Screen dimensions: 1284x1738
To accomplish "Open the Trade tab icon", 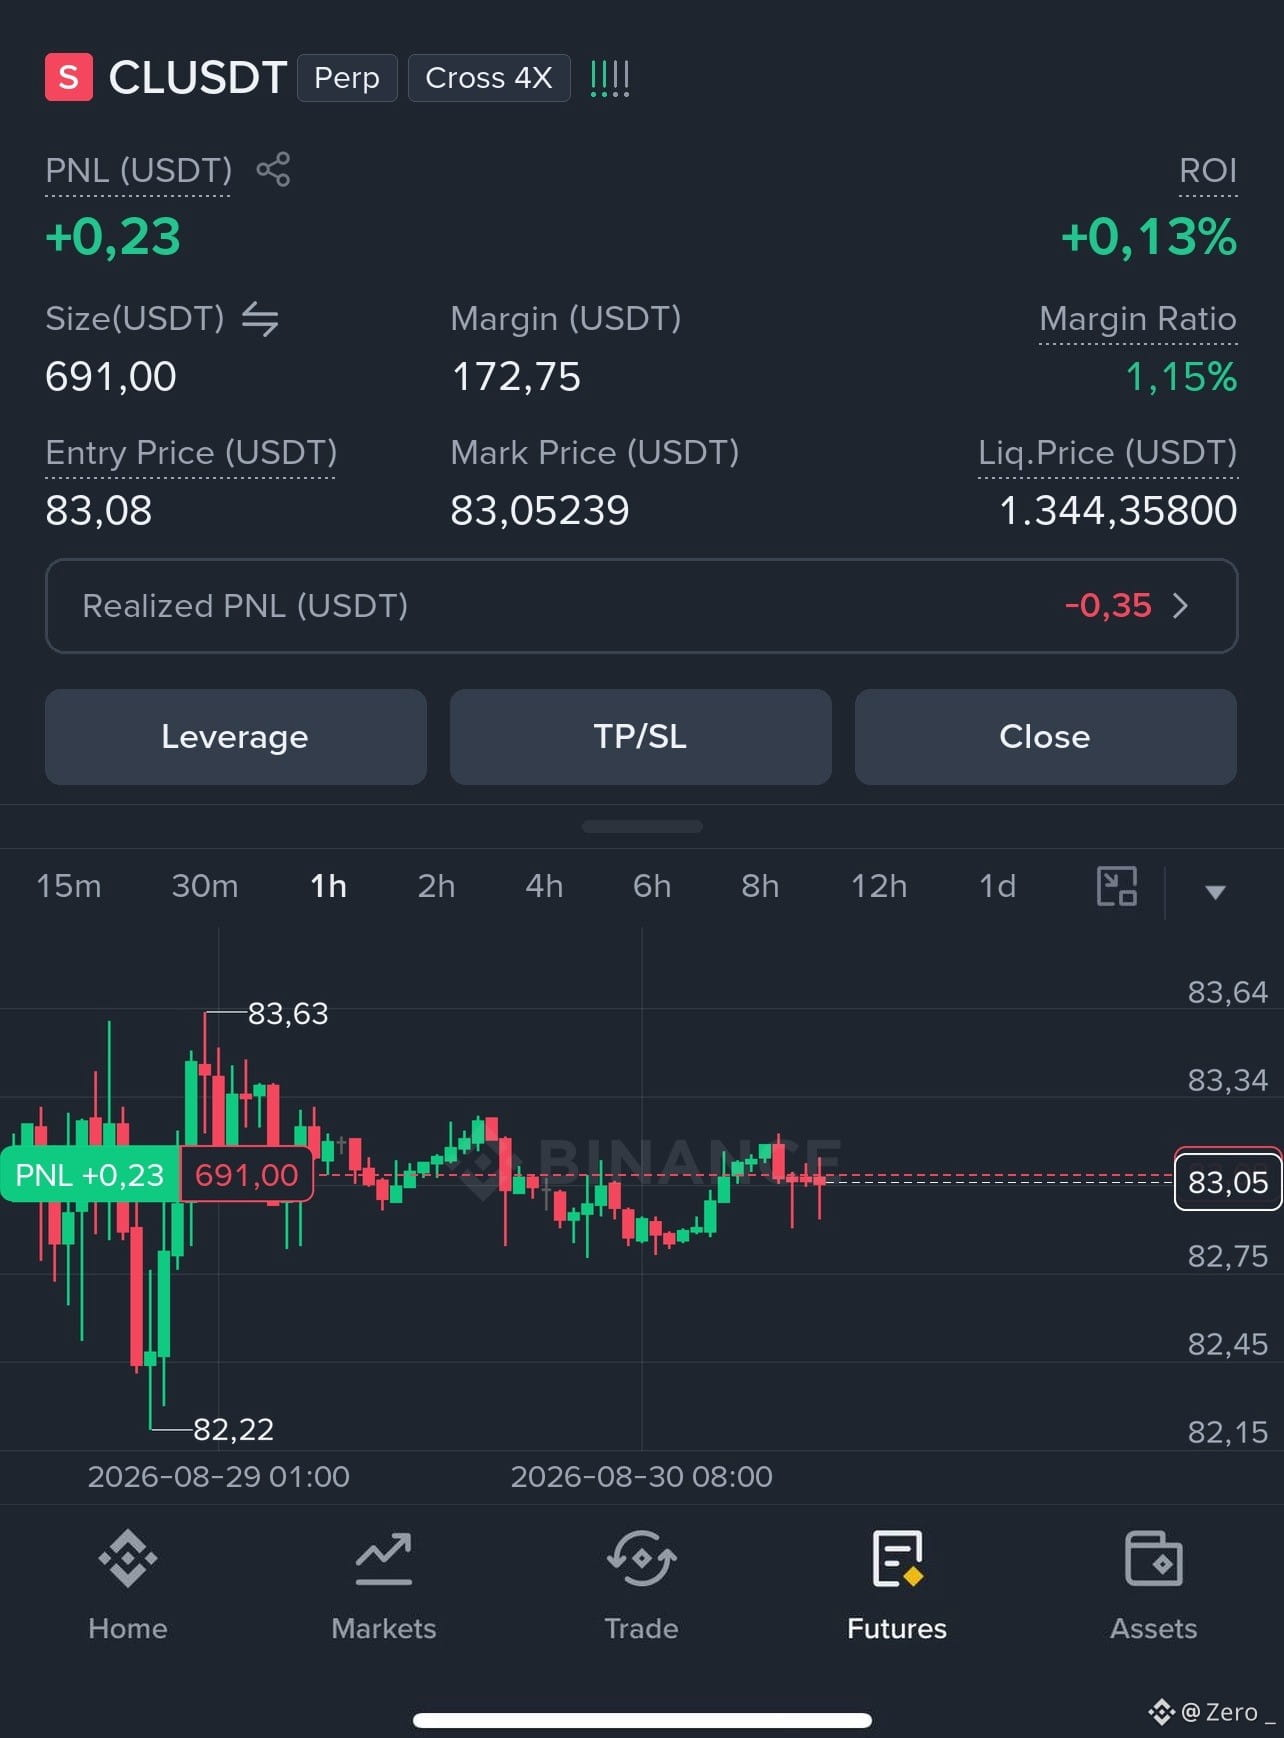I will 641,1558.
